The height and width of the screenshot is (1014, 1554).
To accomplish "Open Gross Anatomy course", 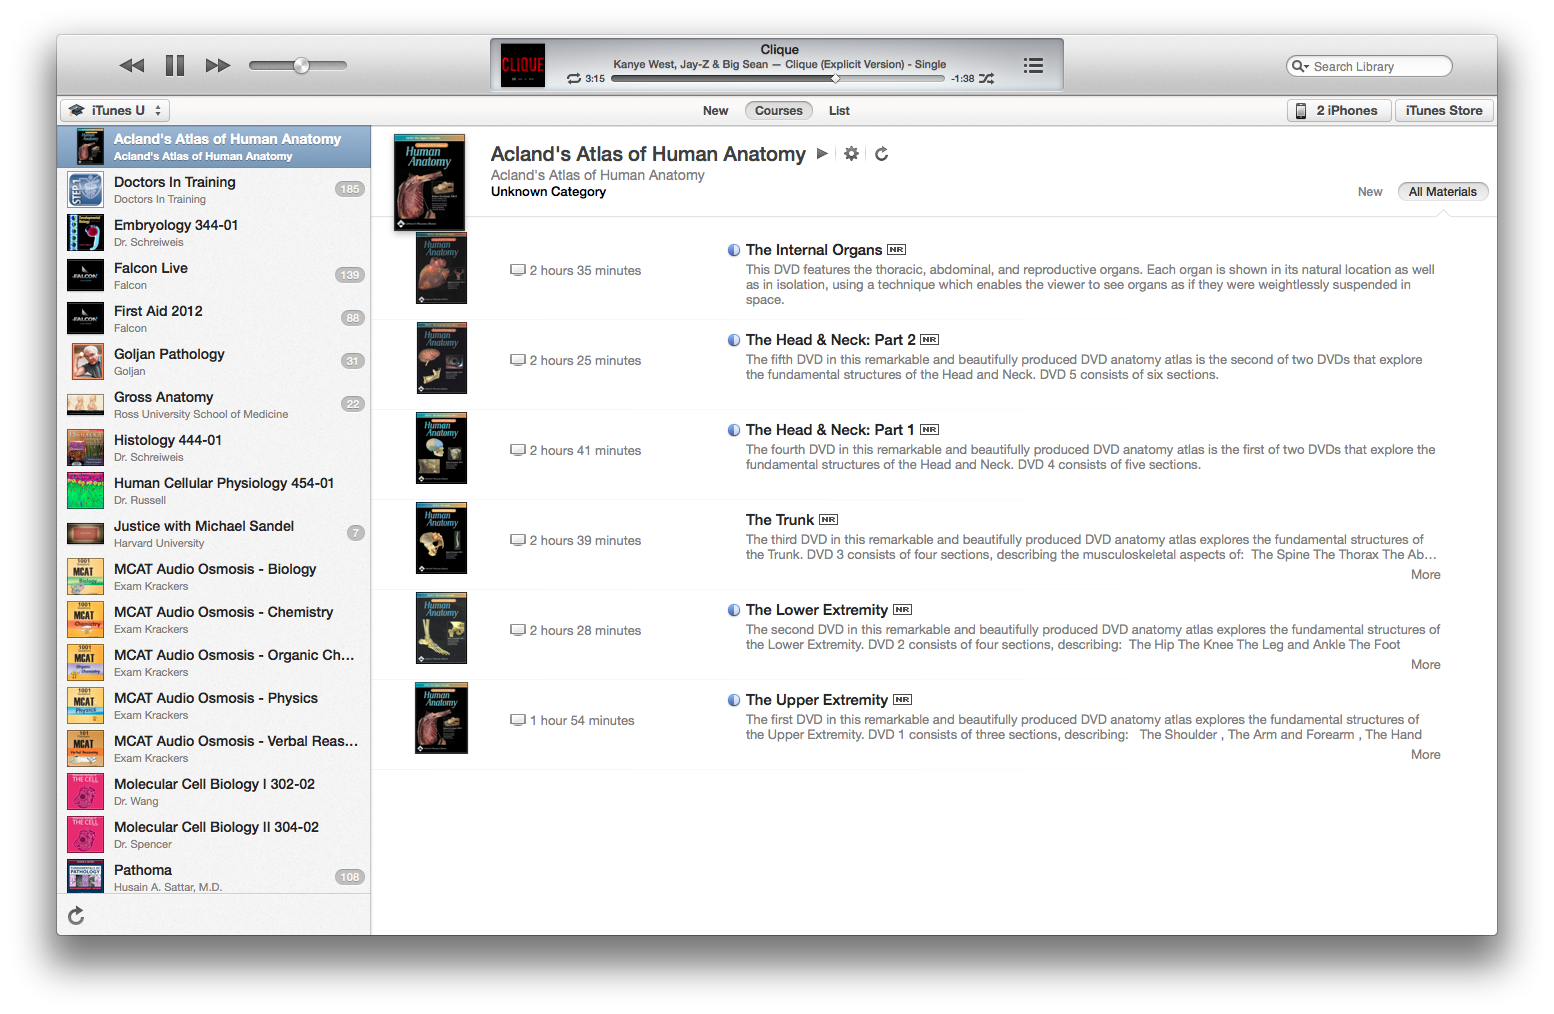I will (214, 404).
